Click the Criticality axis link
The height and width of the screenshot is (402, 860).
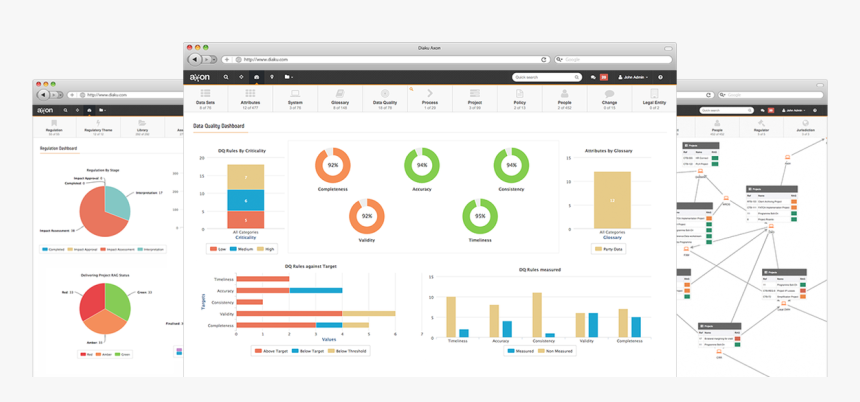(x=246, y=237)
